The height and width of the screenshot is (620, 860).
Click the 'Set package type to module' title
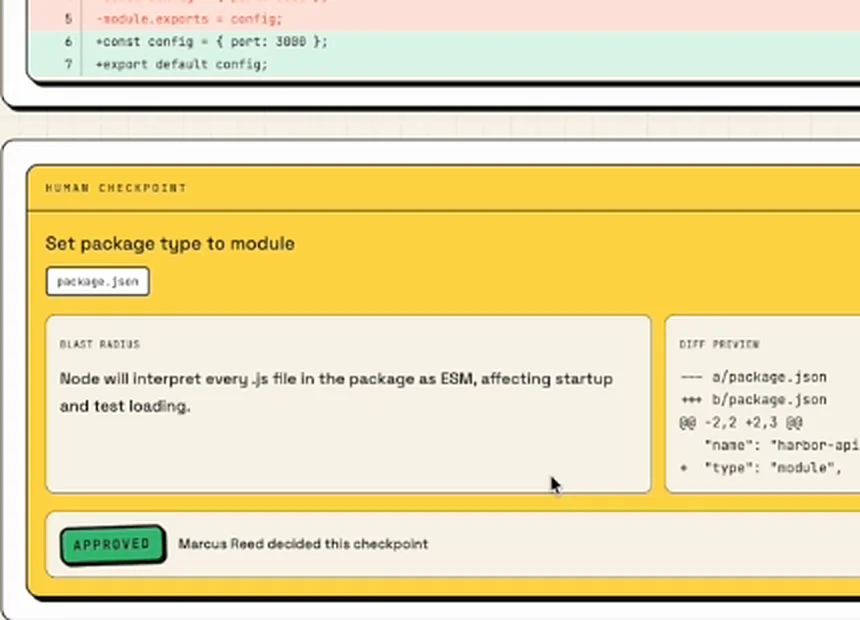(x=170, y=244)
